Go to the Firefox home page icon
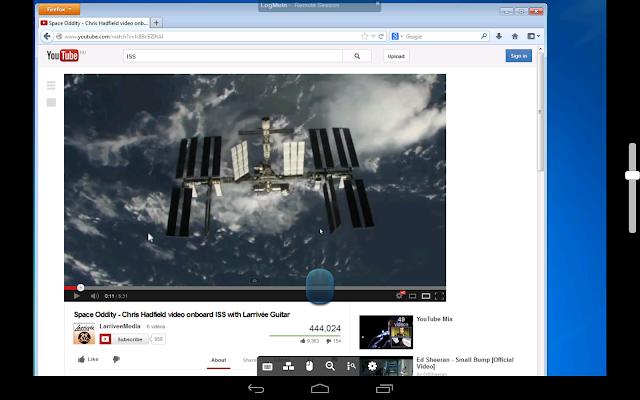The image size is (640, 400). click(515, 36)
